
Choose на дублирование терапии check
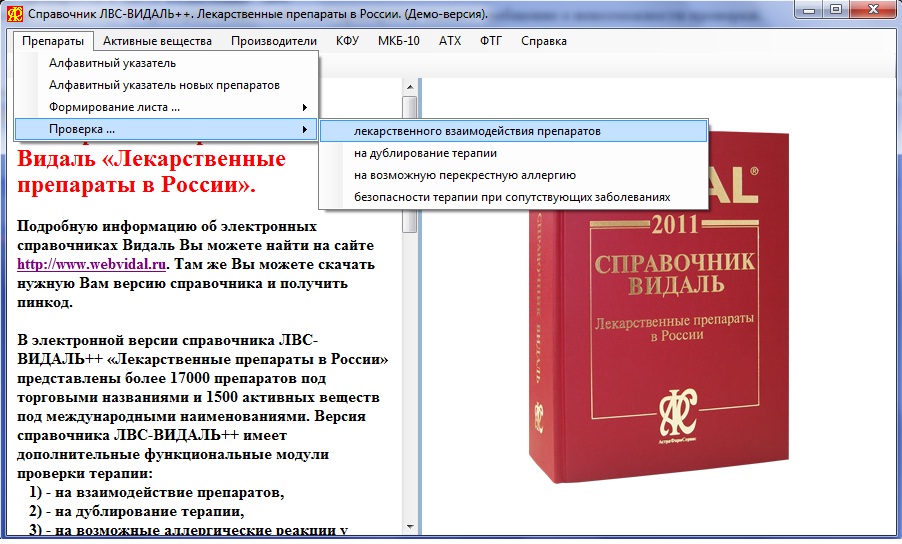pos(514,153)
